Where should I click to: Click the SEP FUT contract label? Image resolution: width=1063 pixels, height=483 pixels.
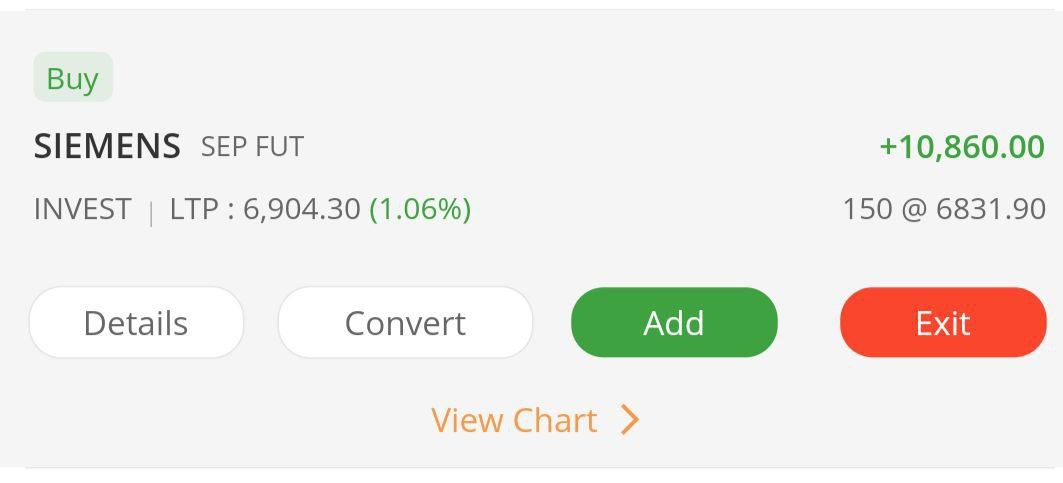252,147
